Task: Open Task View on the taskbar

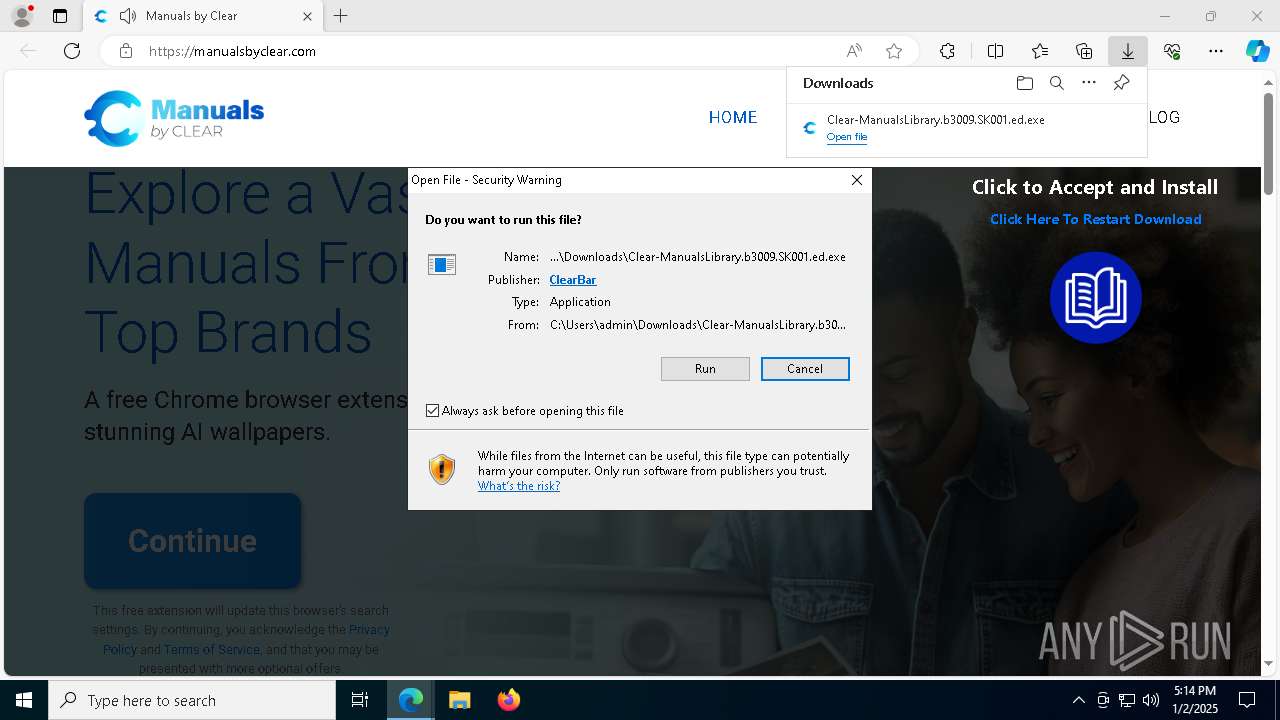Action: point(360,700)
